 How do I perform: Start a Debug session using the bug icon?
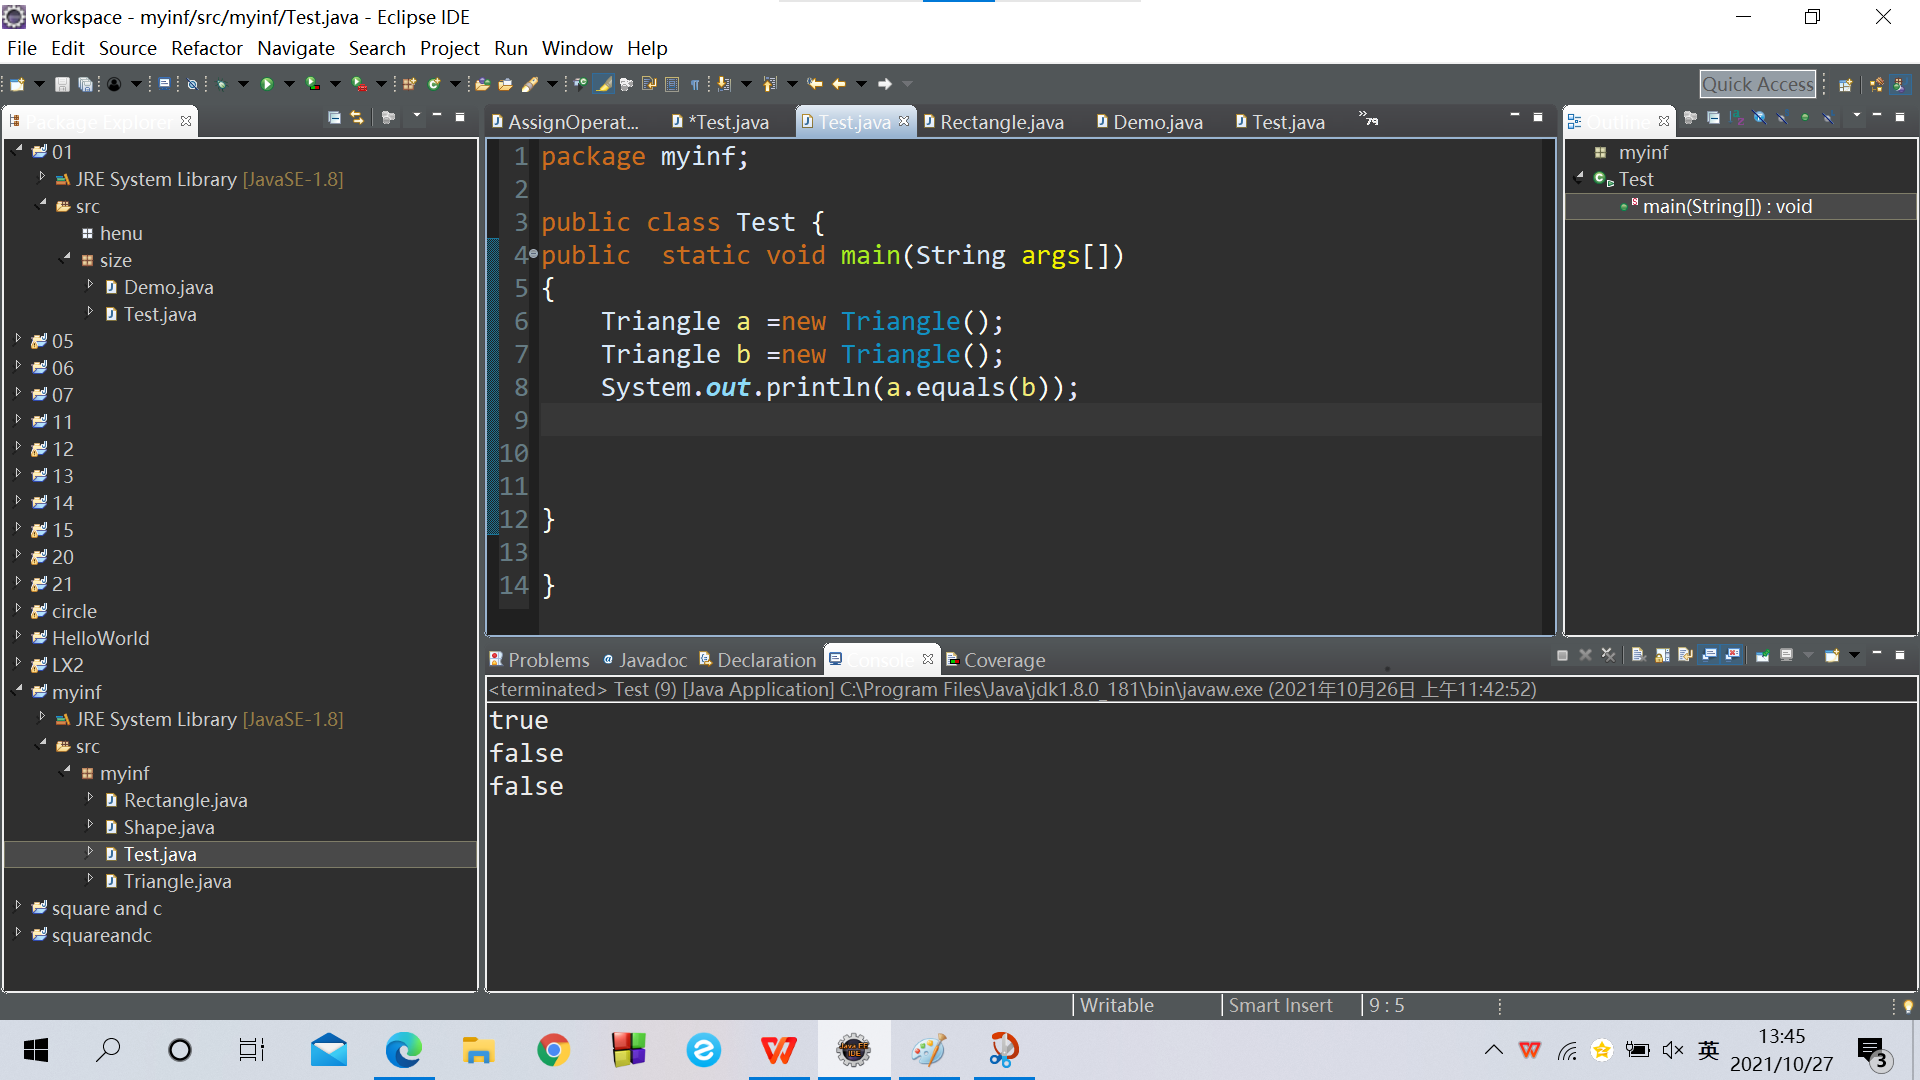tap(222, 84)
